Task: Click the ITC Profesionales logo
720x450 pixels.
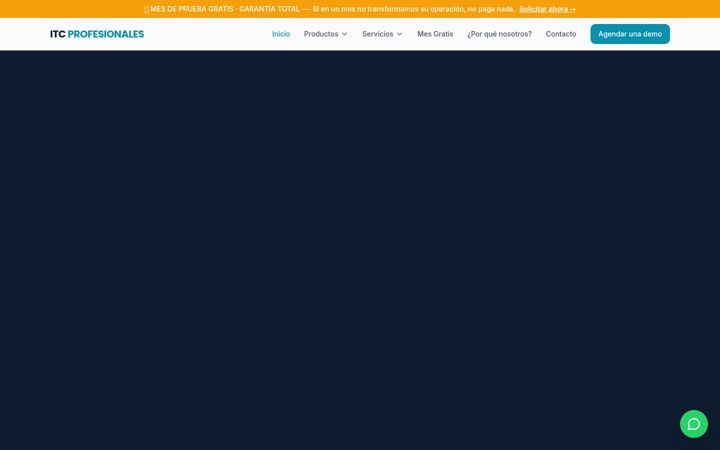Action: pos(97,34)
